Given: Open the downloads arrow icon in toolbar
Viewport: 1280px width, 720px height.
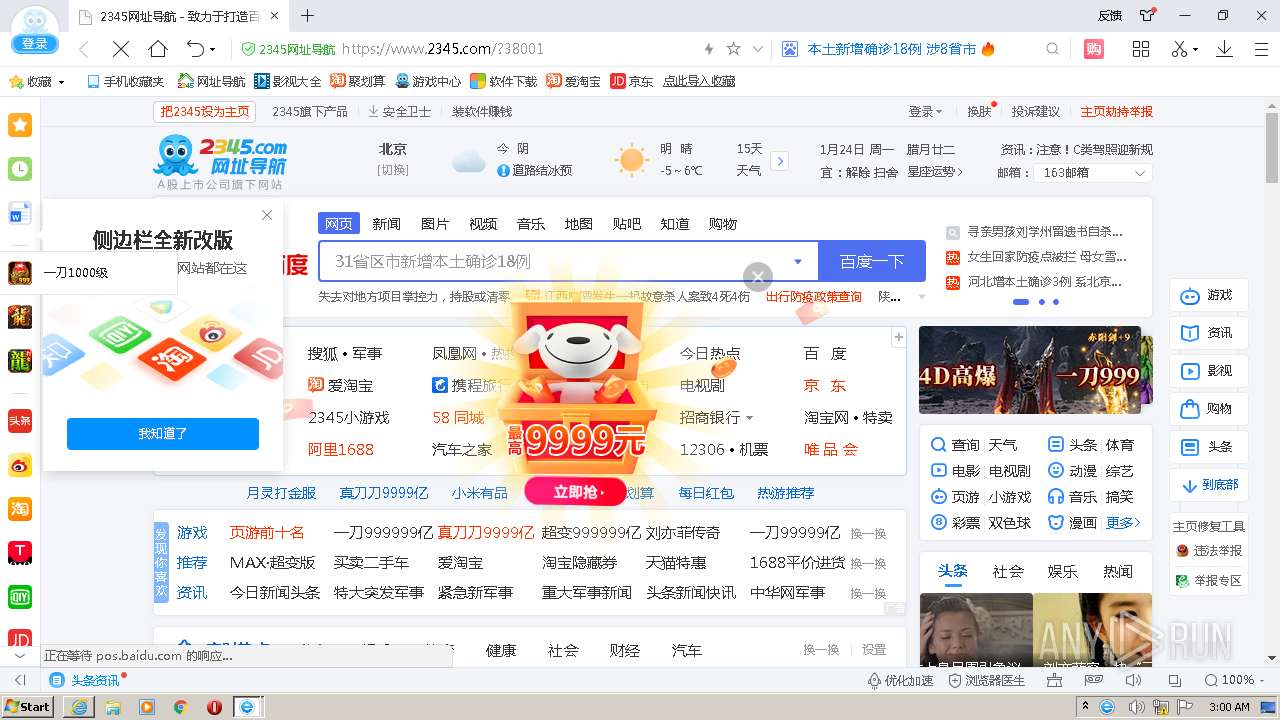Looking at the screenshot, I should 1224,49.
